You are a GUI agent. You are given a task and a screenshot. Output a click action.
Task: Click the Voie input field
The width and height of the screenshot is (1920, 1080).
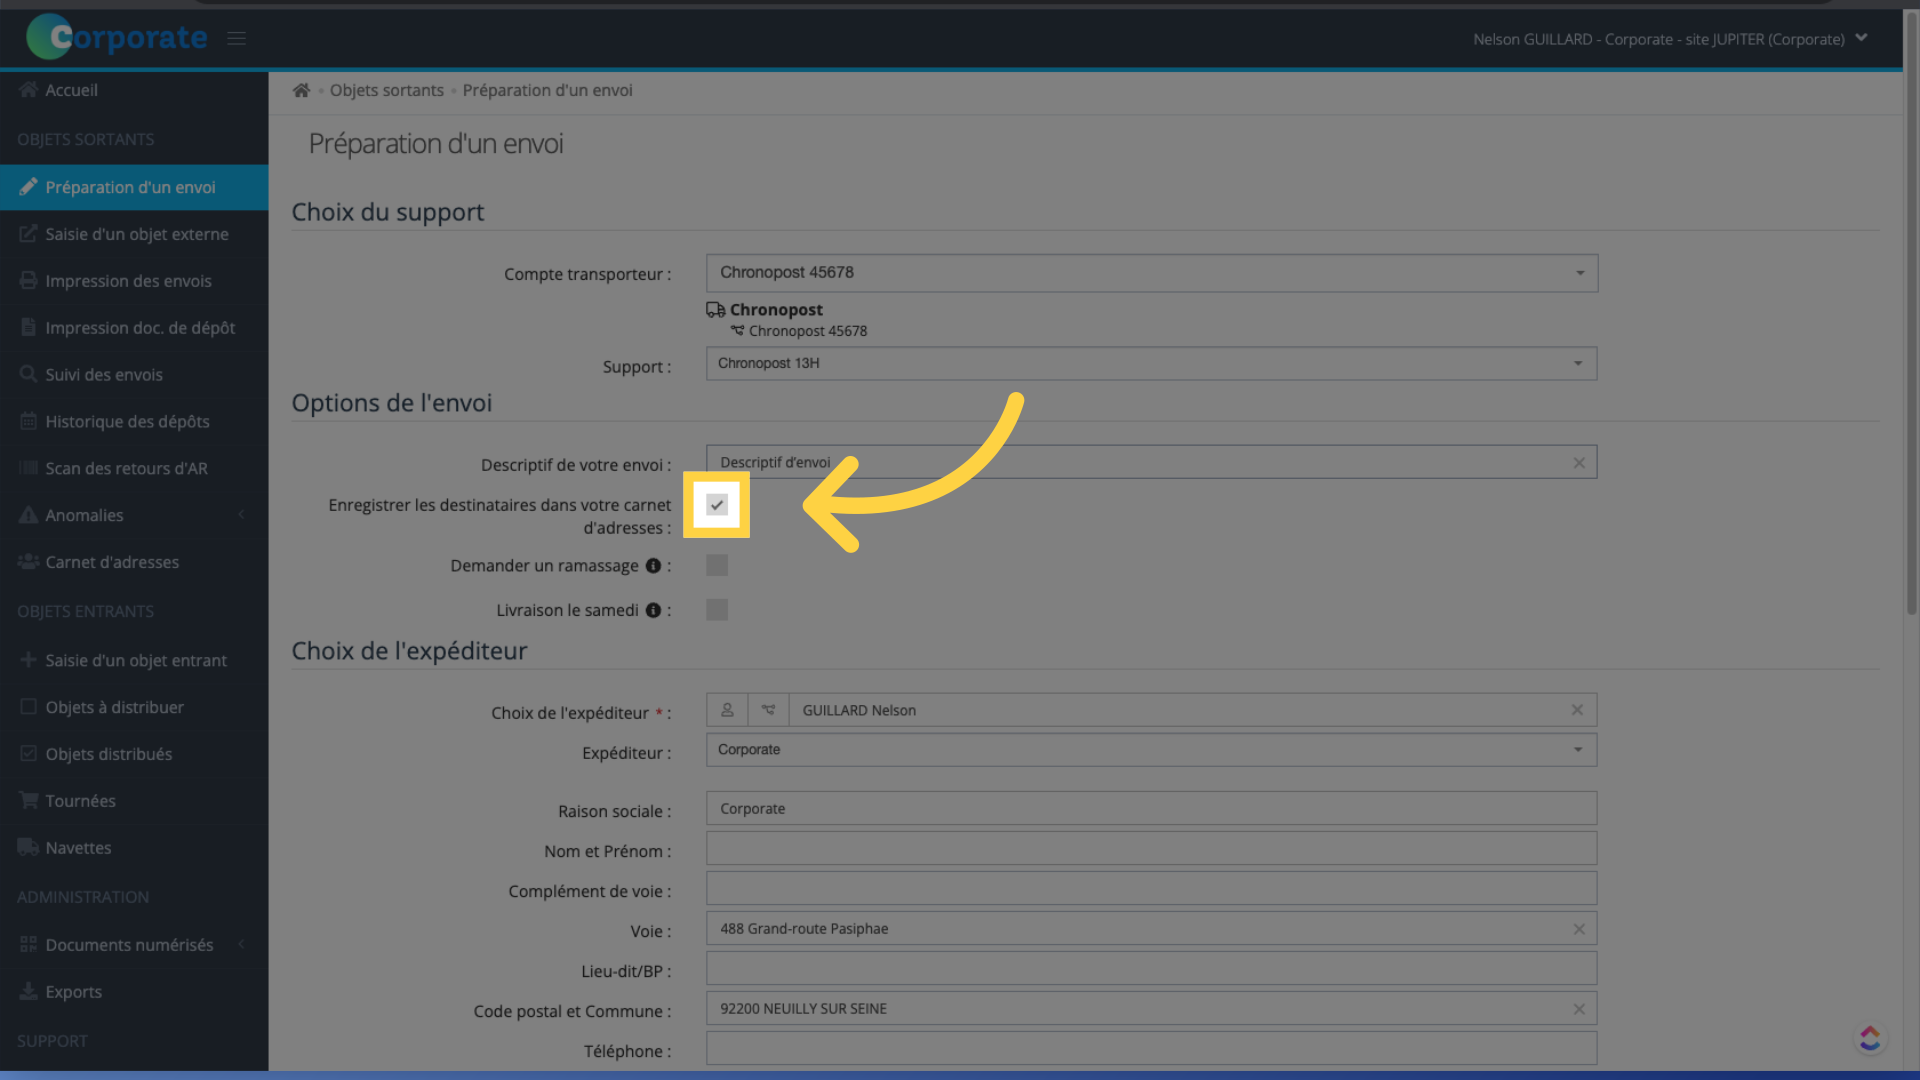click(x=1152, y=928)
